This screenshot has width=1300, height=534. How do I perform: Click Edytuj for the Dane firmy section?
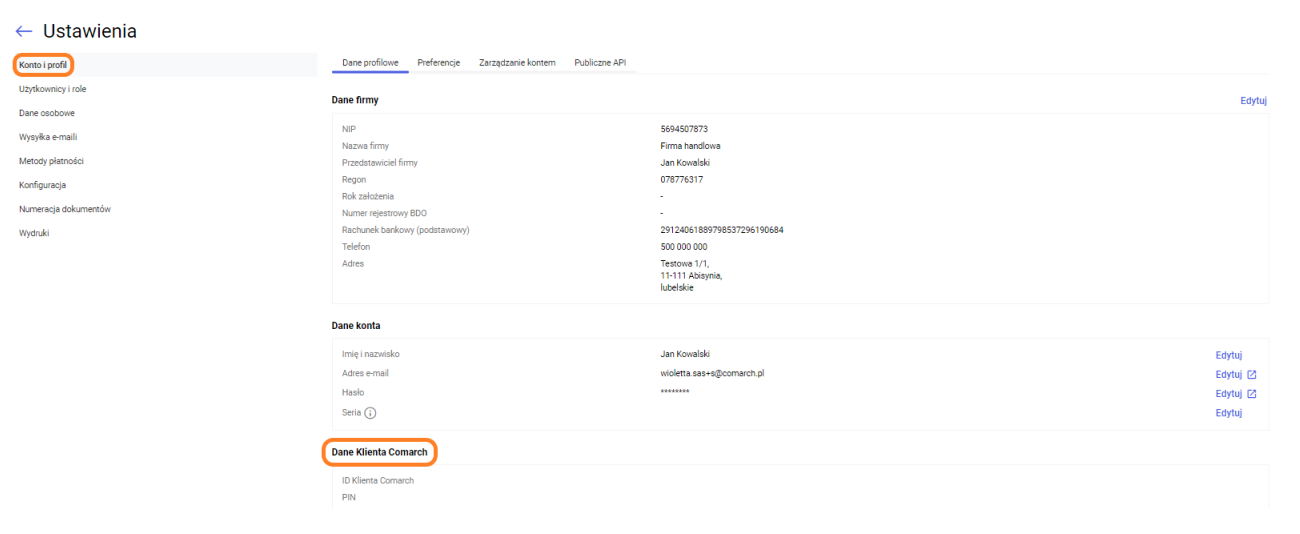[x=1253, y=101]
